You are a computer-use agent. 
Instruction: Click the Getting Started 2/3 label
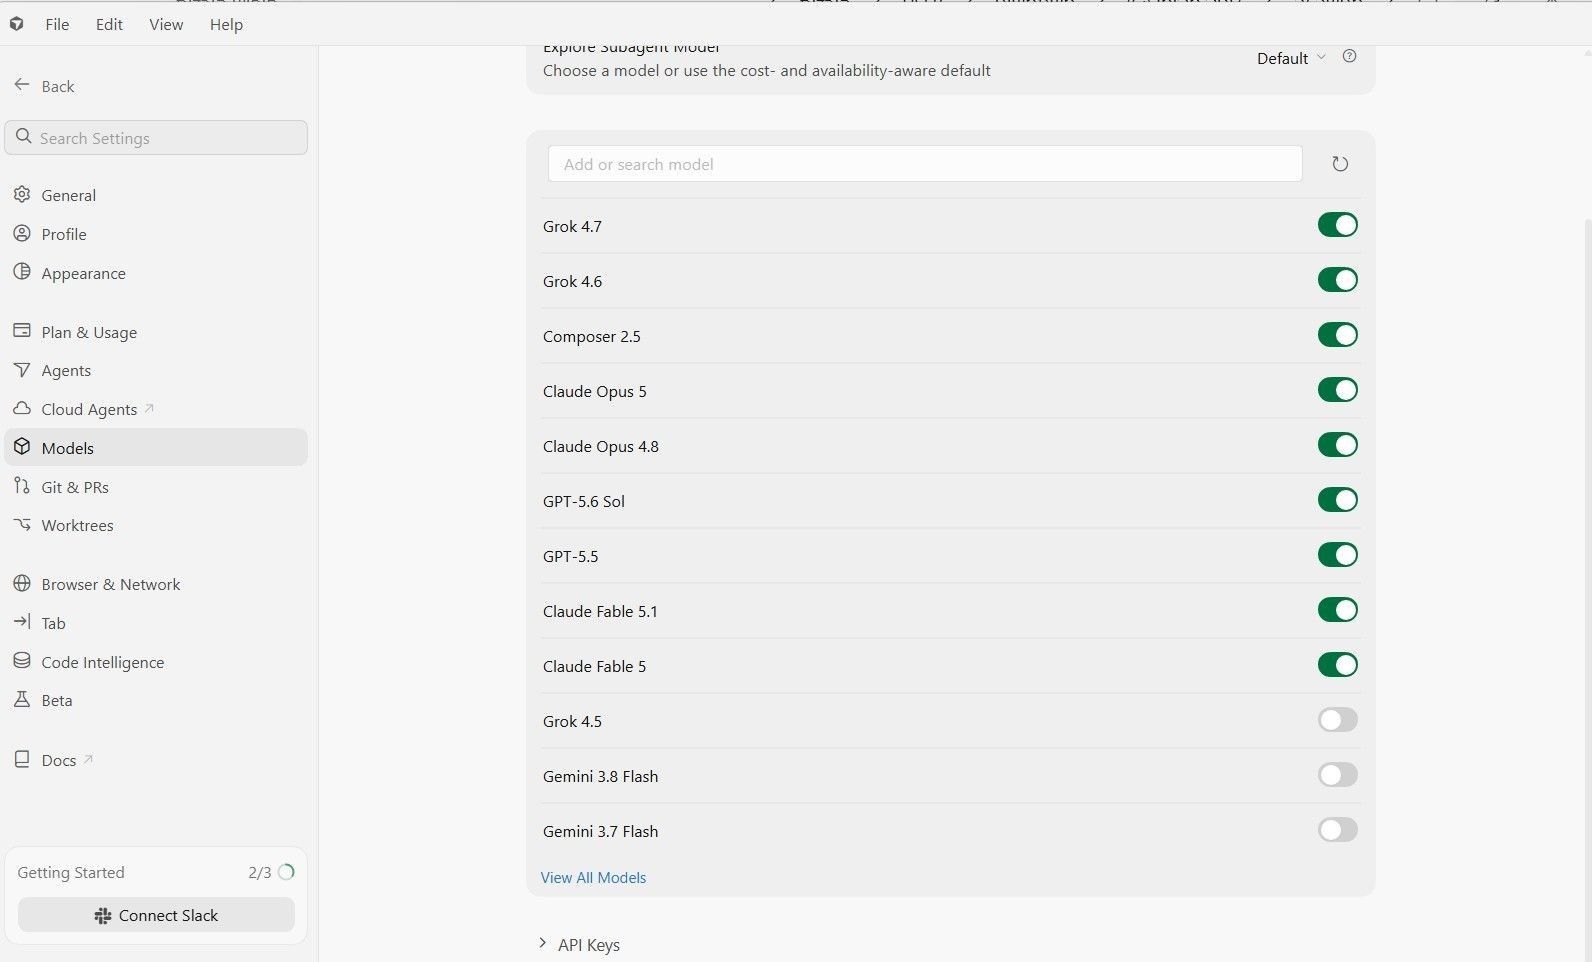point(259,872)
